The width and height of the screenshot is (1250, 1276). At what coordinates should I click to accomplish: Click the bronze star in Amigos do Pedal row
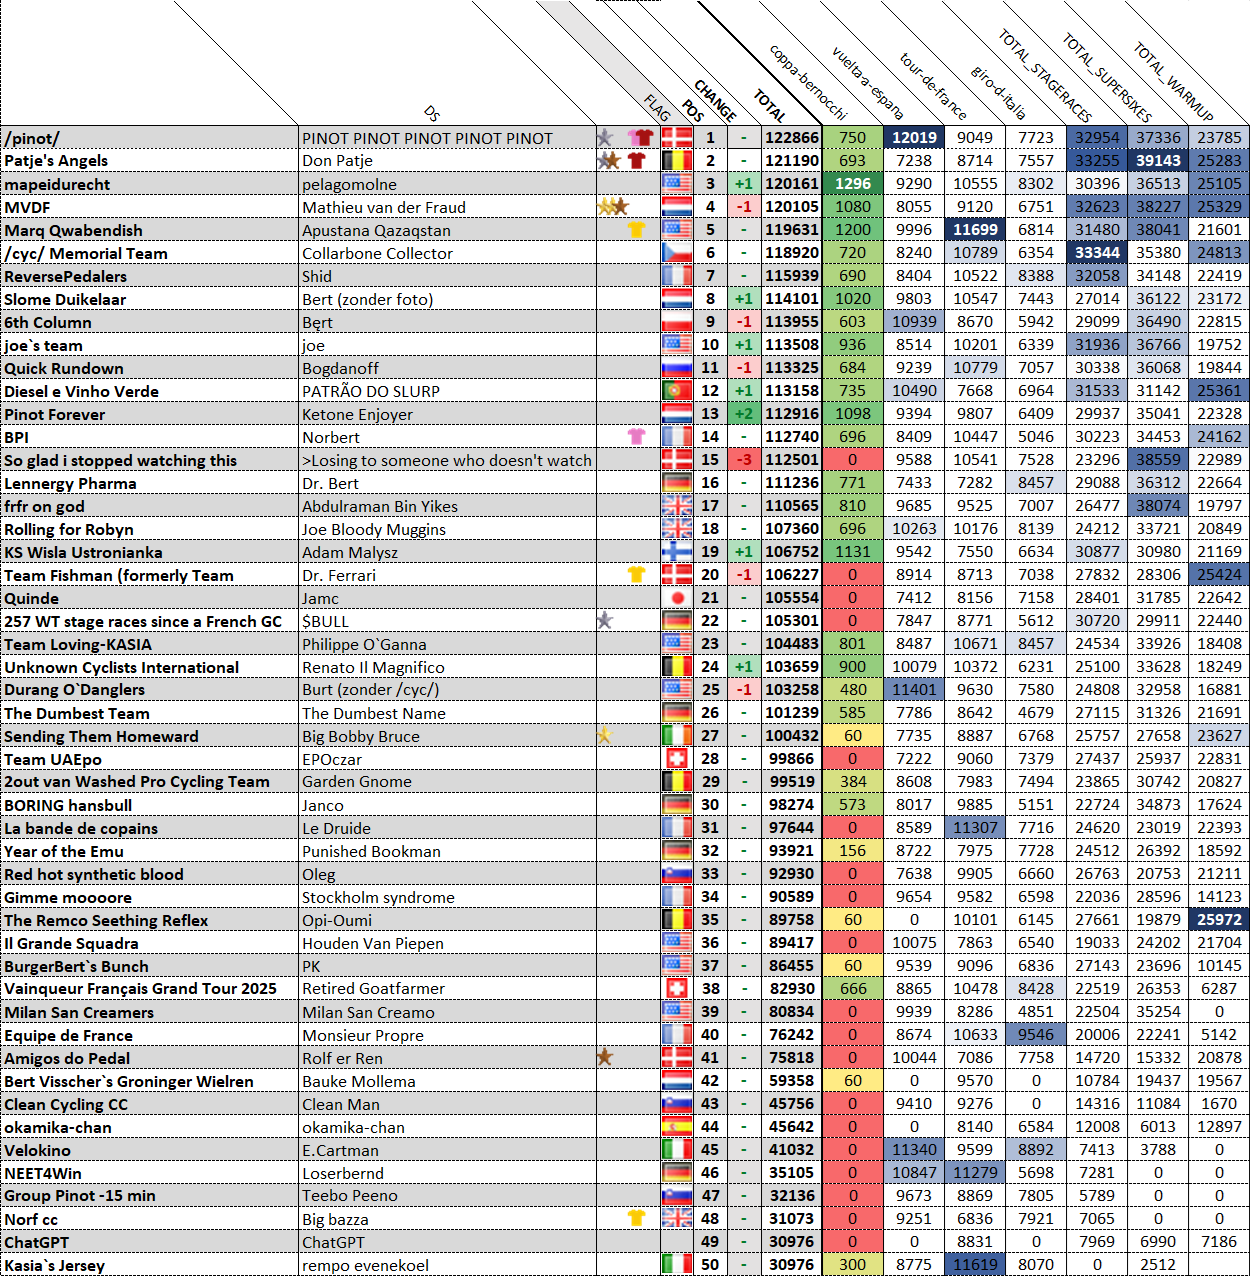click(x=604, y=1058)
